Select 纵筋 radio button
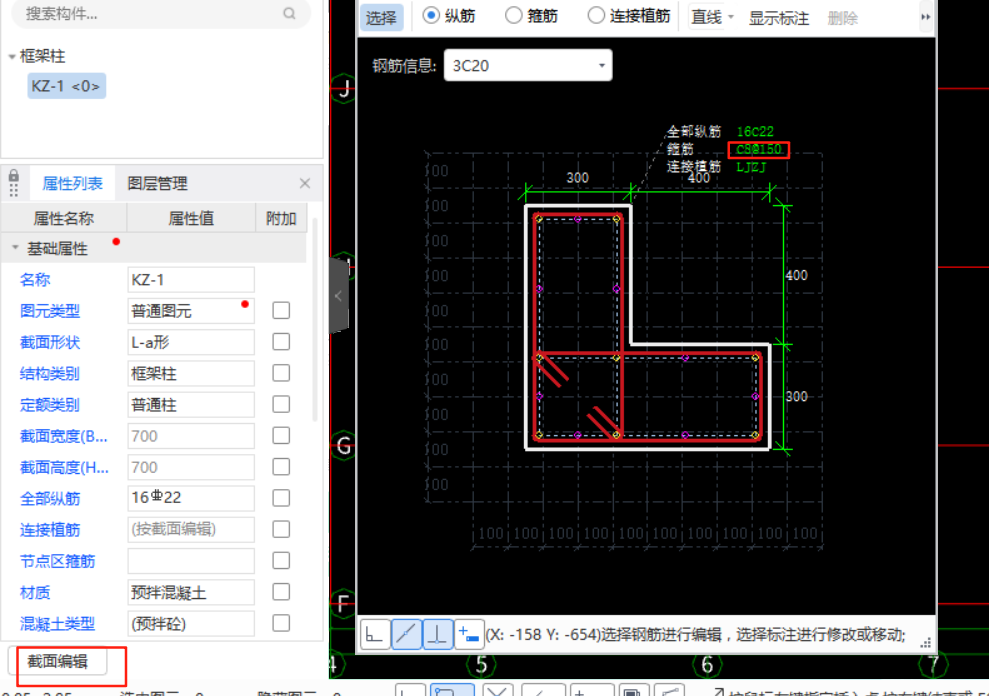This screenshot has width=989, height=696. coord(431,15)
